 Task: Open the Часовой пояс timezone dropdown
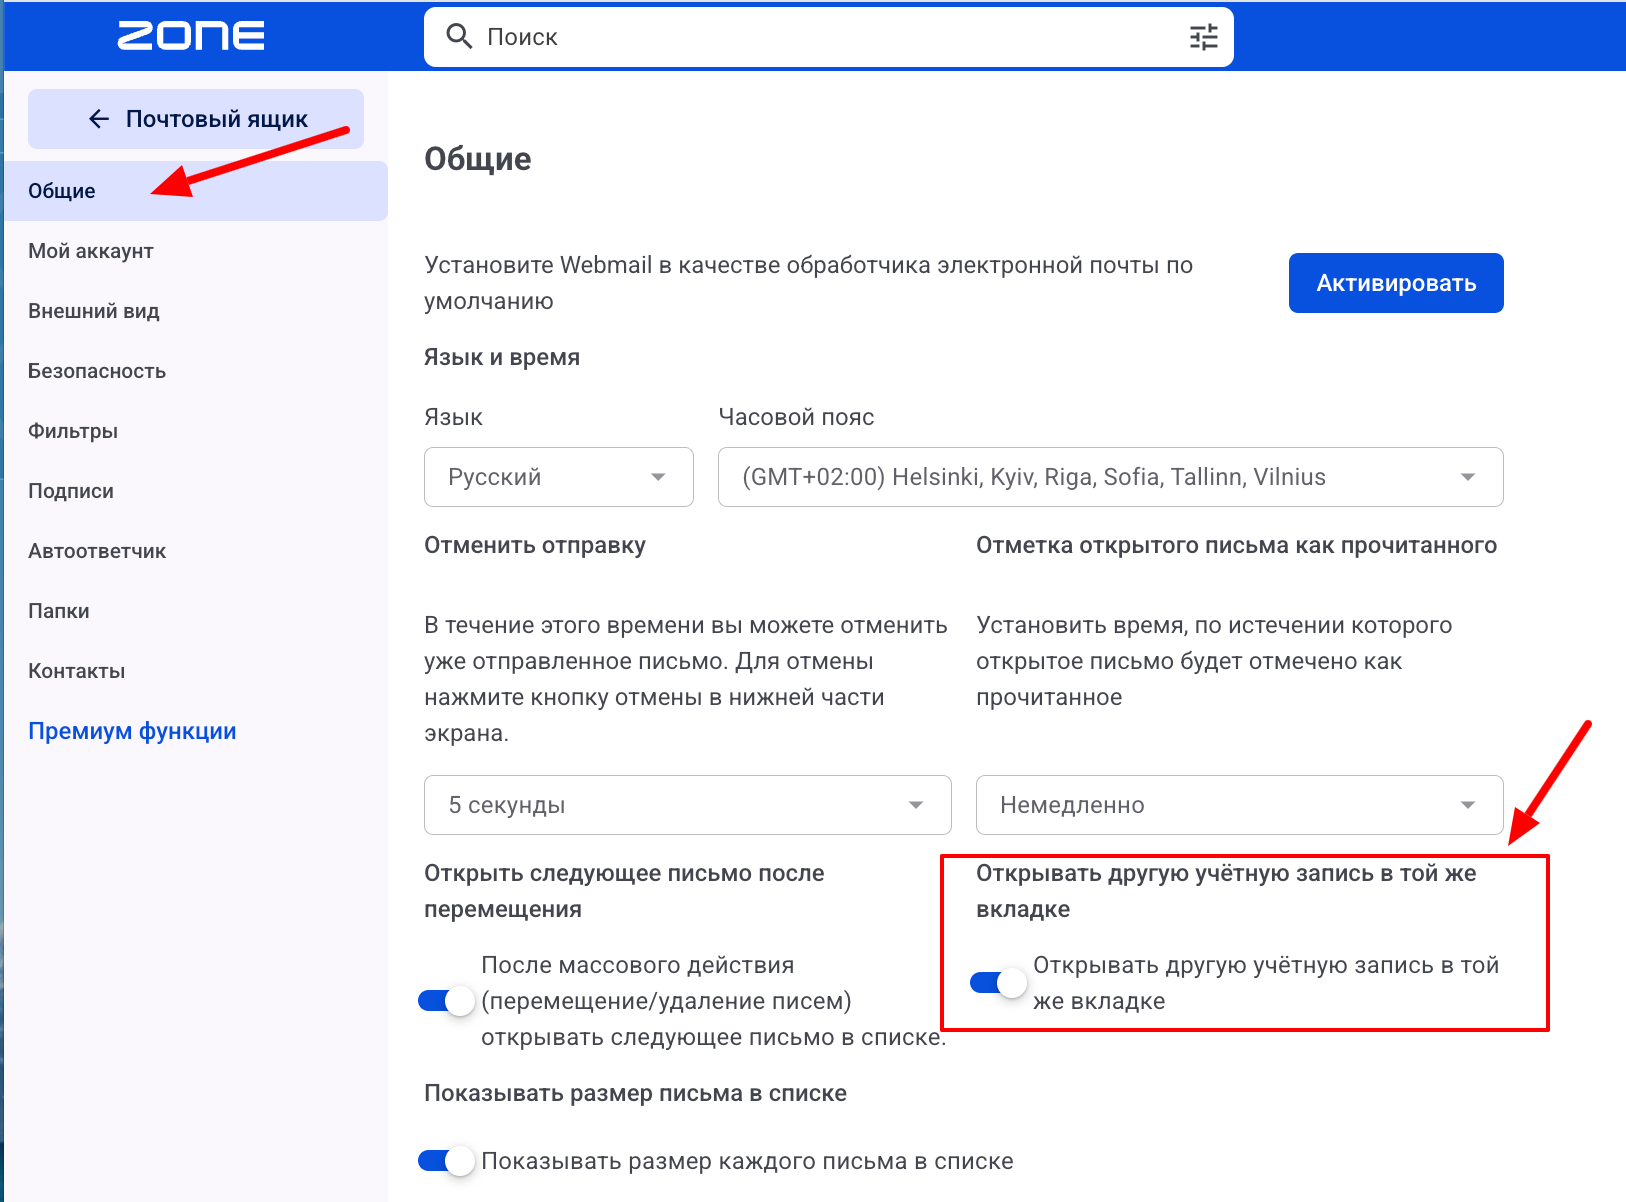[1110, 477]
